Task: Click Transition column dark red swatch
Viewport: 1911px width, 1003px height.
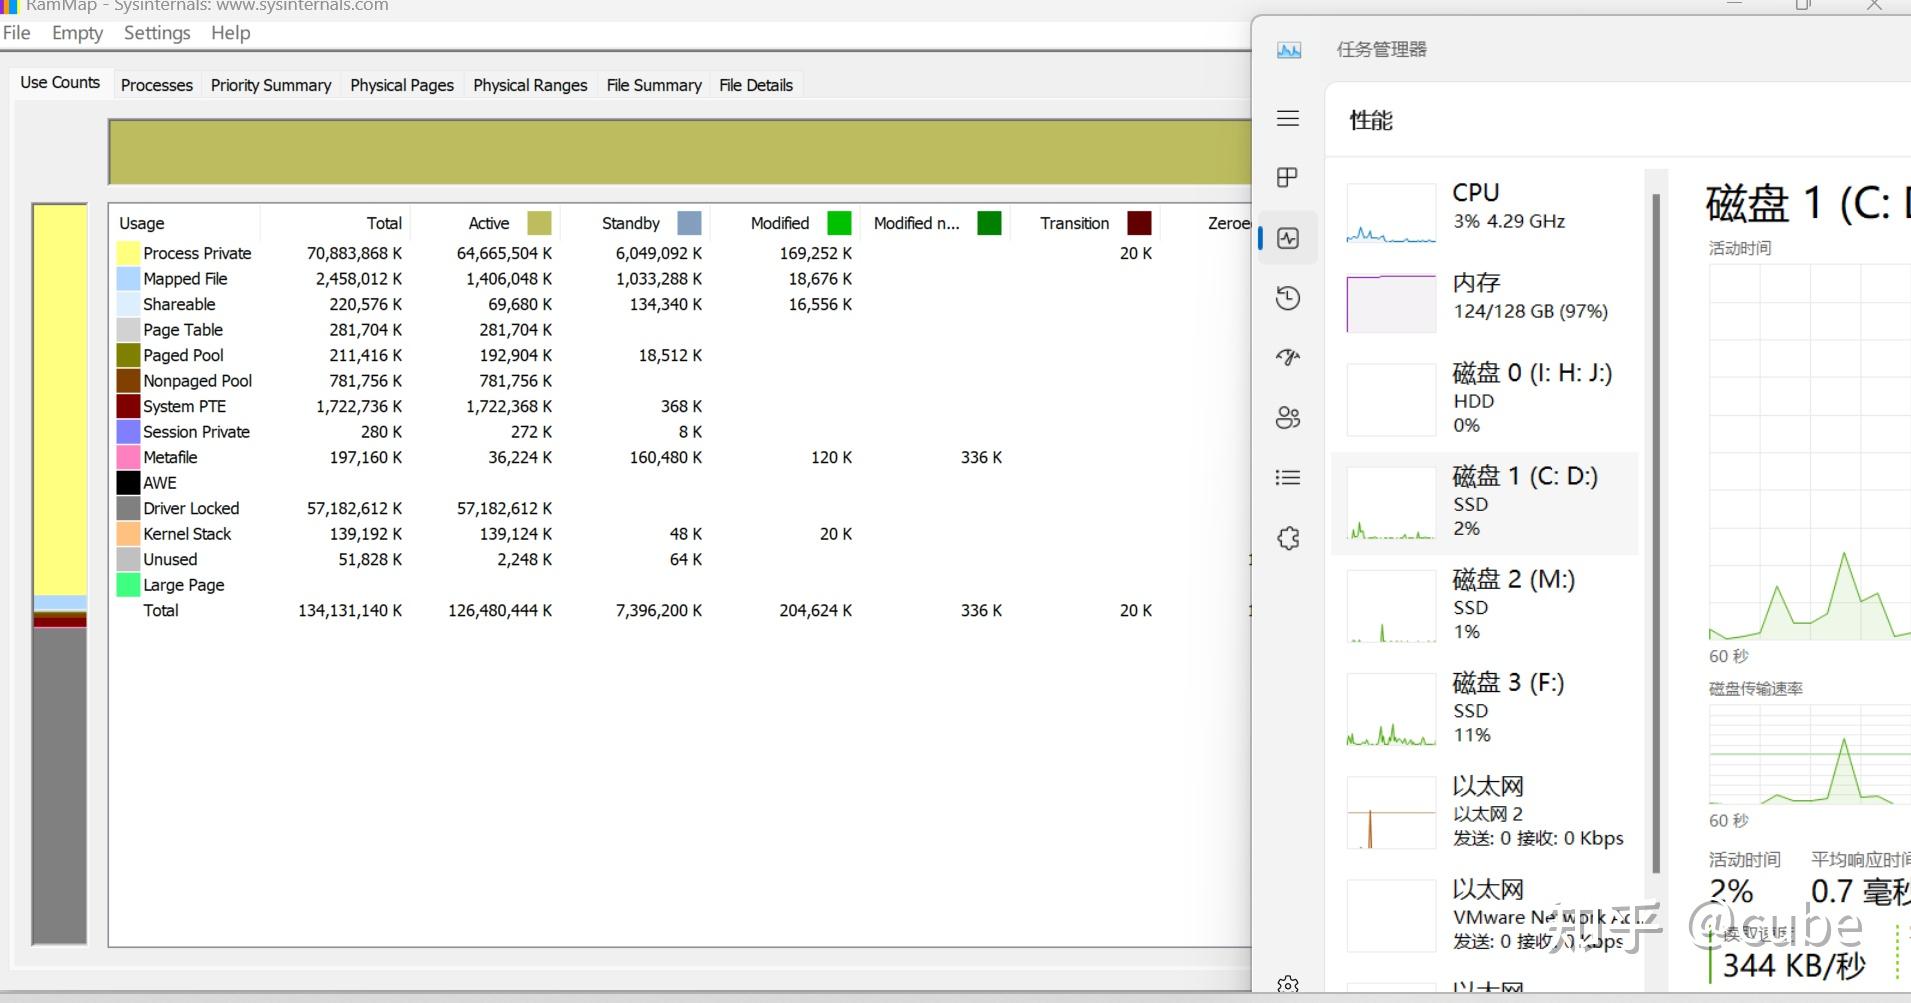Action: [1140, 223]
